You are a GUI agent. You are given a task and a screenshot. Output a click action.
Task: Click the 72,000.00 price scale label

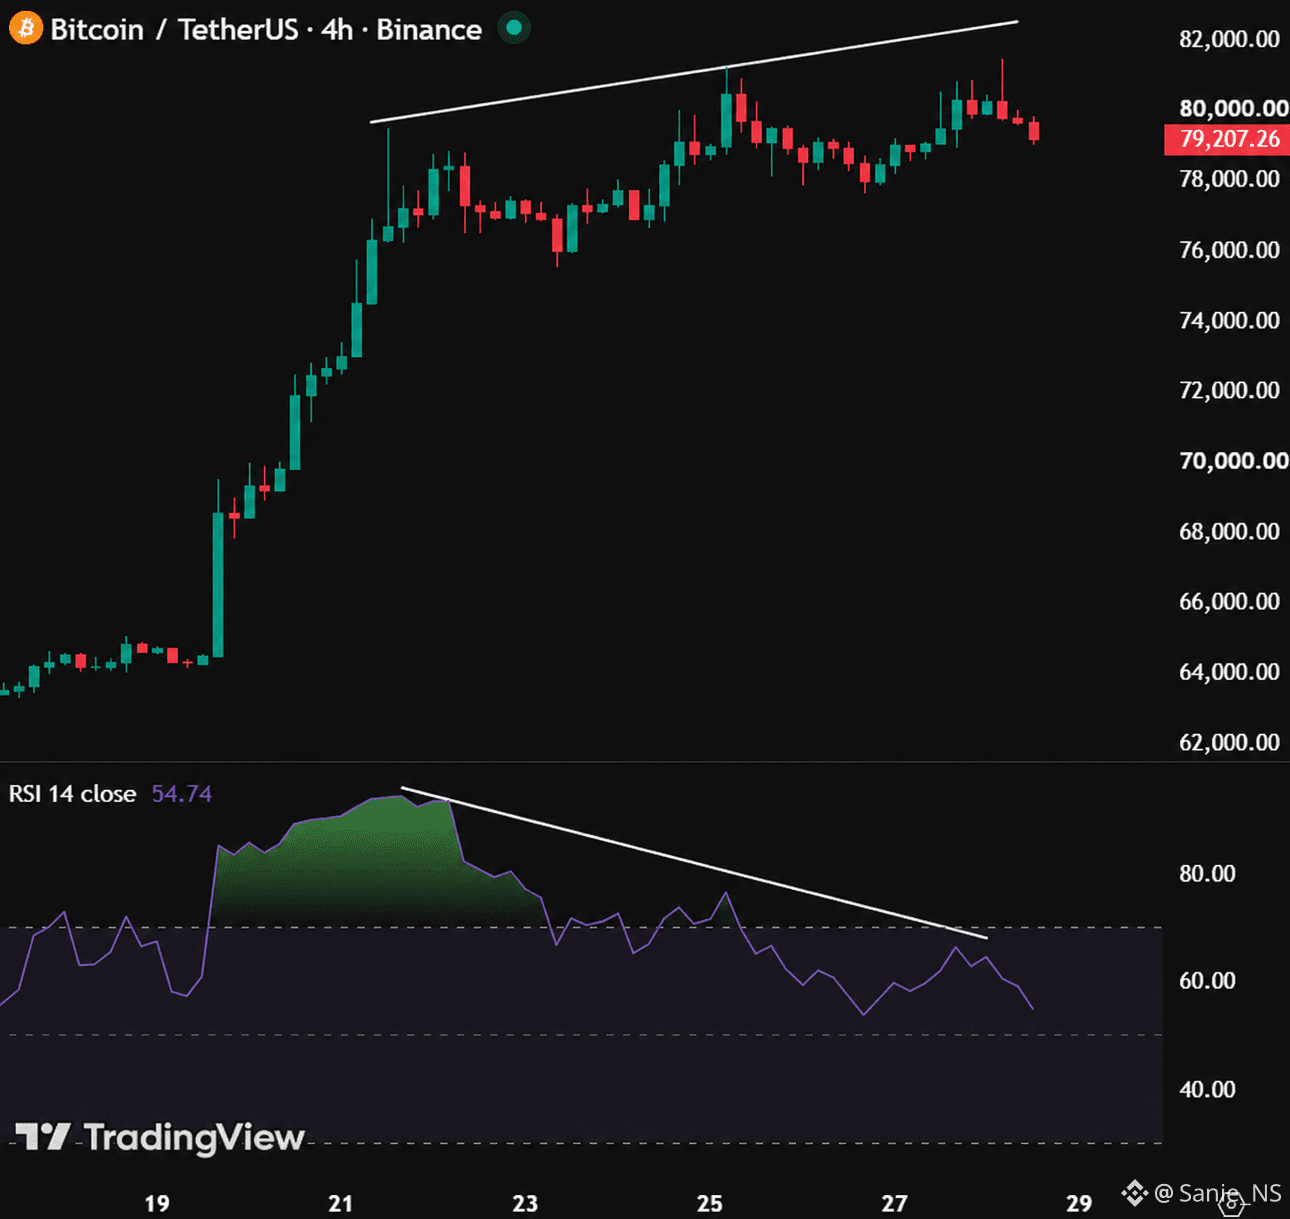point(1229,390)
